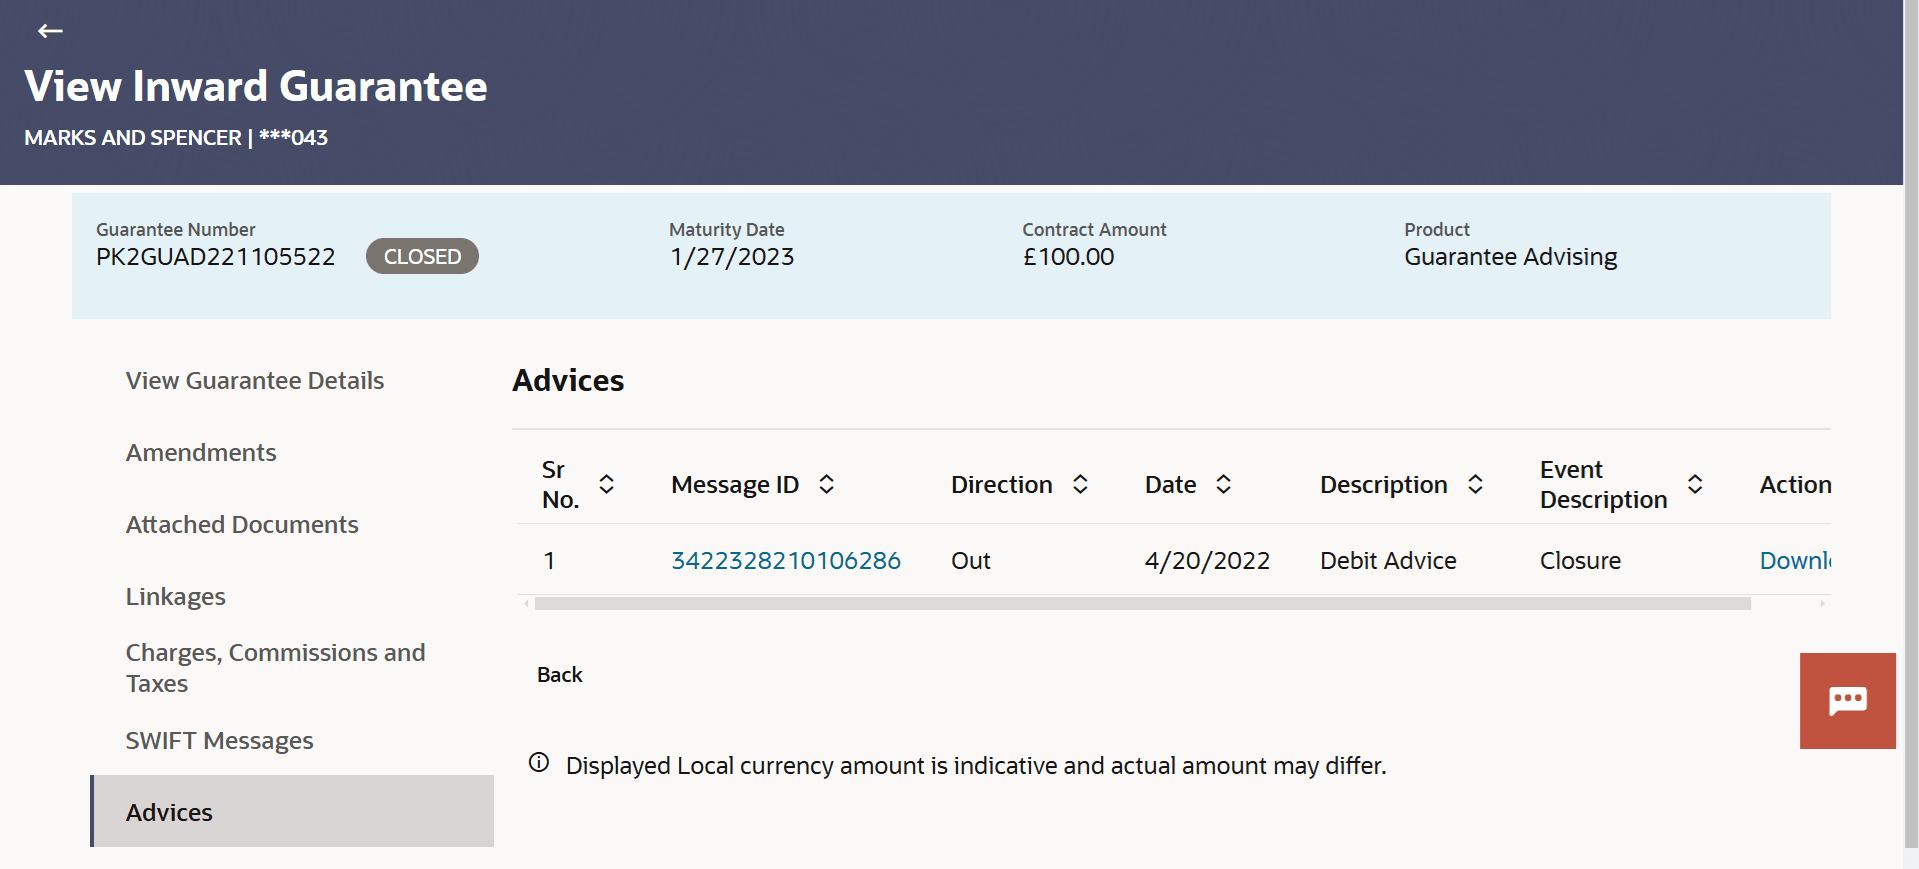
Task: Click the Advices section heading
Action: tap(568, 381)
